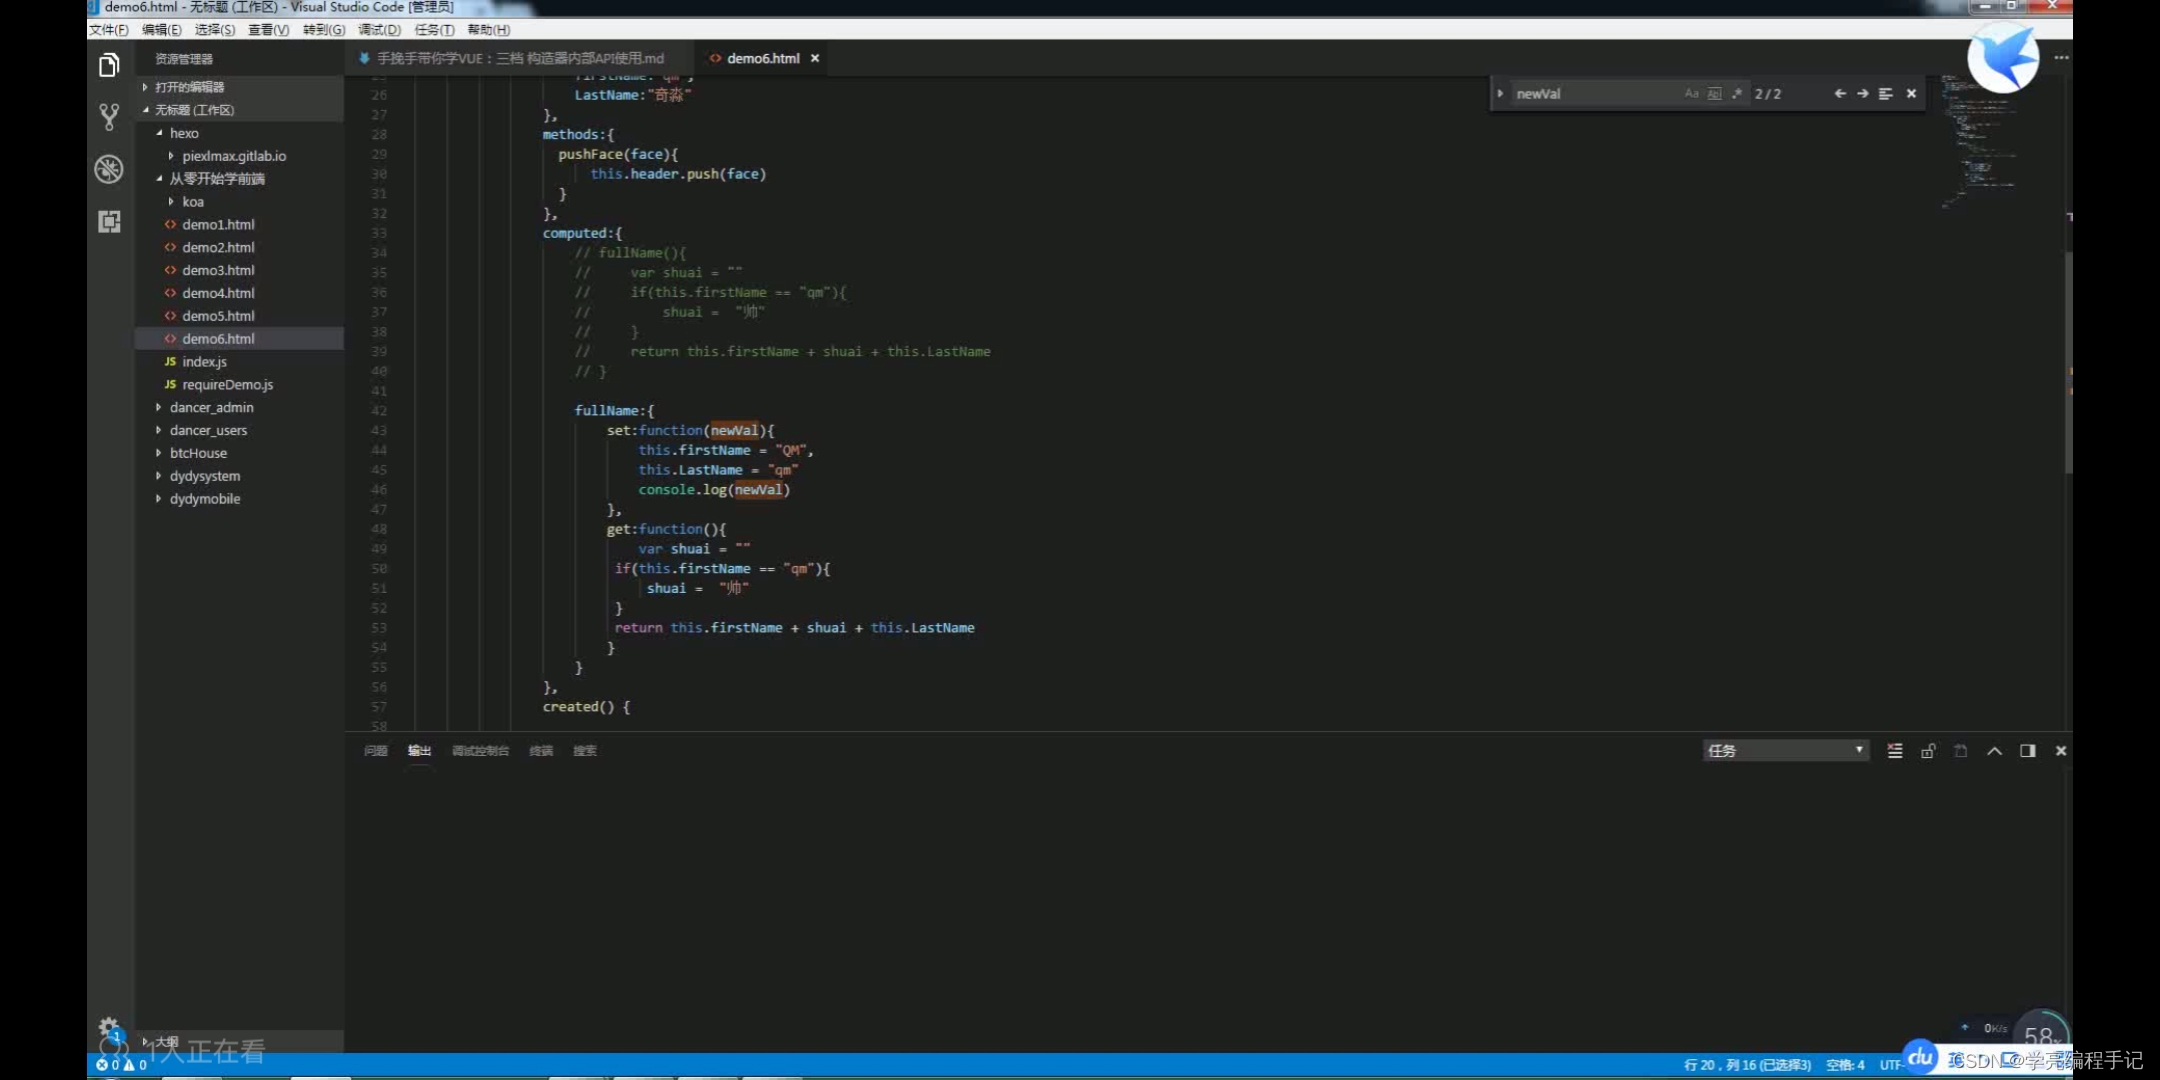Expand the btcHouse folder
The height and width of the screenshot is (1080, 2160).
240,454
